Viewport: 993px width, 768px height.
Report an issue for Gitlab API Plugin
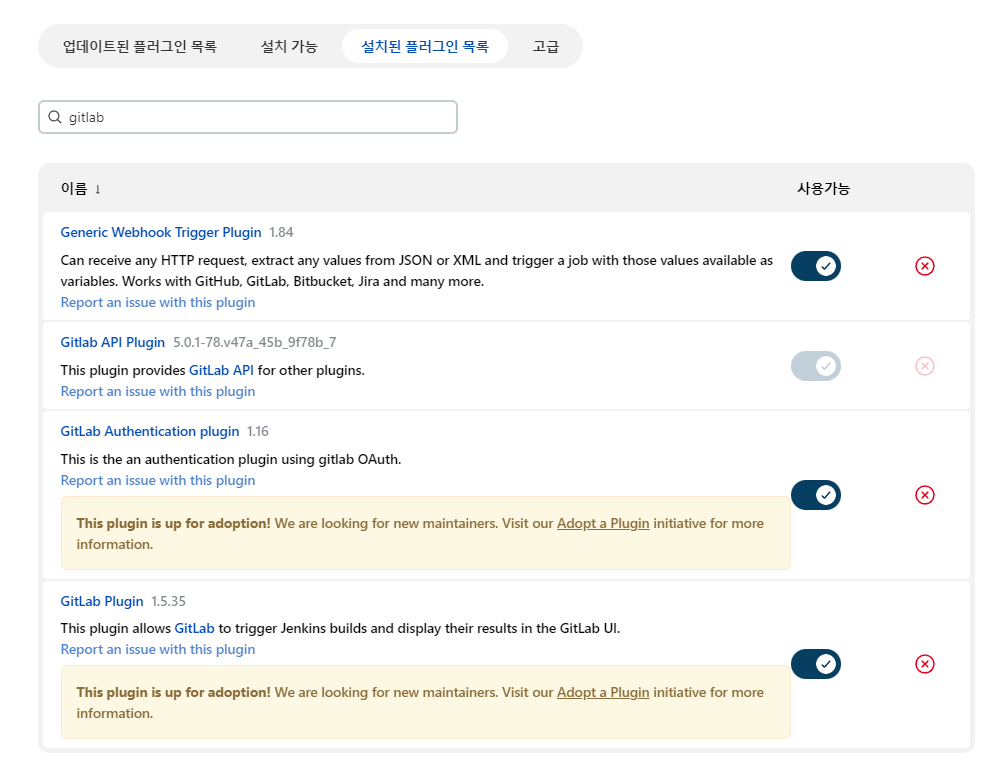[158, 391]
